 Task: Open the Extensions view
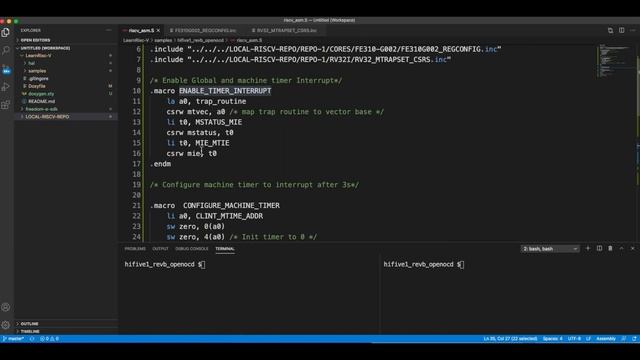pyautogui.click(x=6, y=105)
